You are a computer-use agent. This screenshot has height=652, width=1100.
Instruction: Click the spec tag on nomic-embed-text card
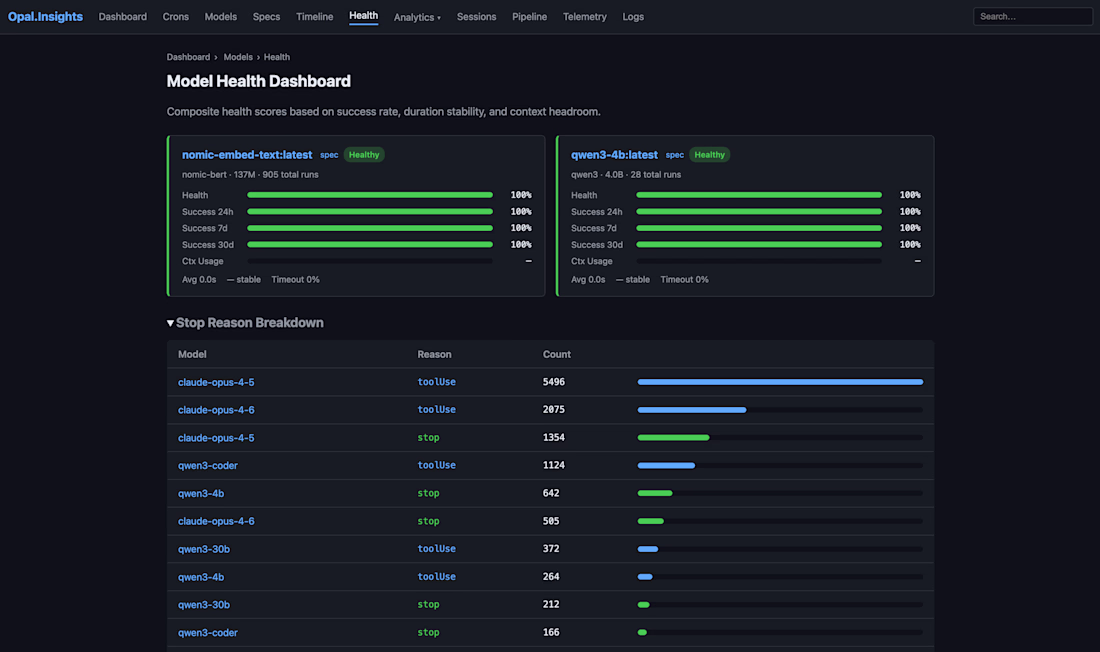[x=329, y=155]
